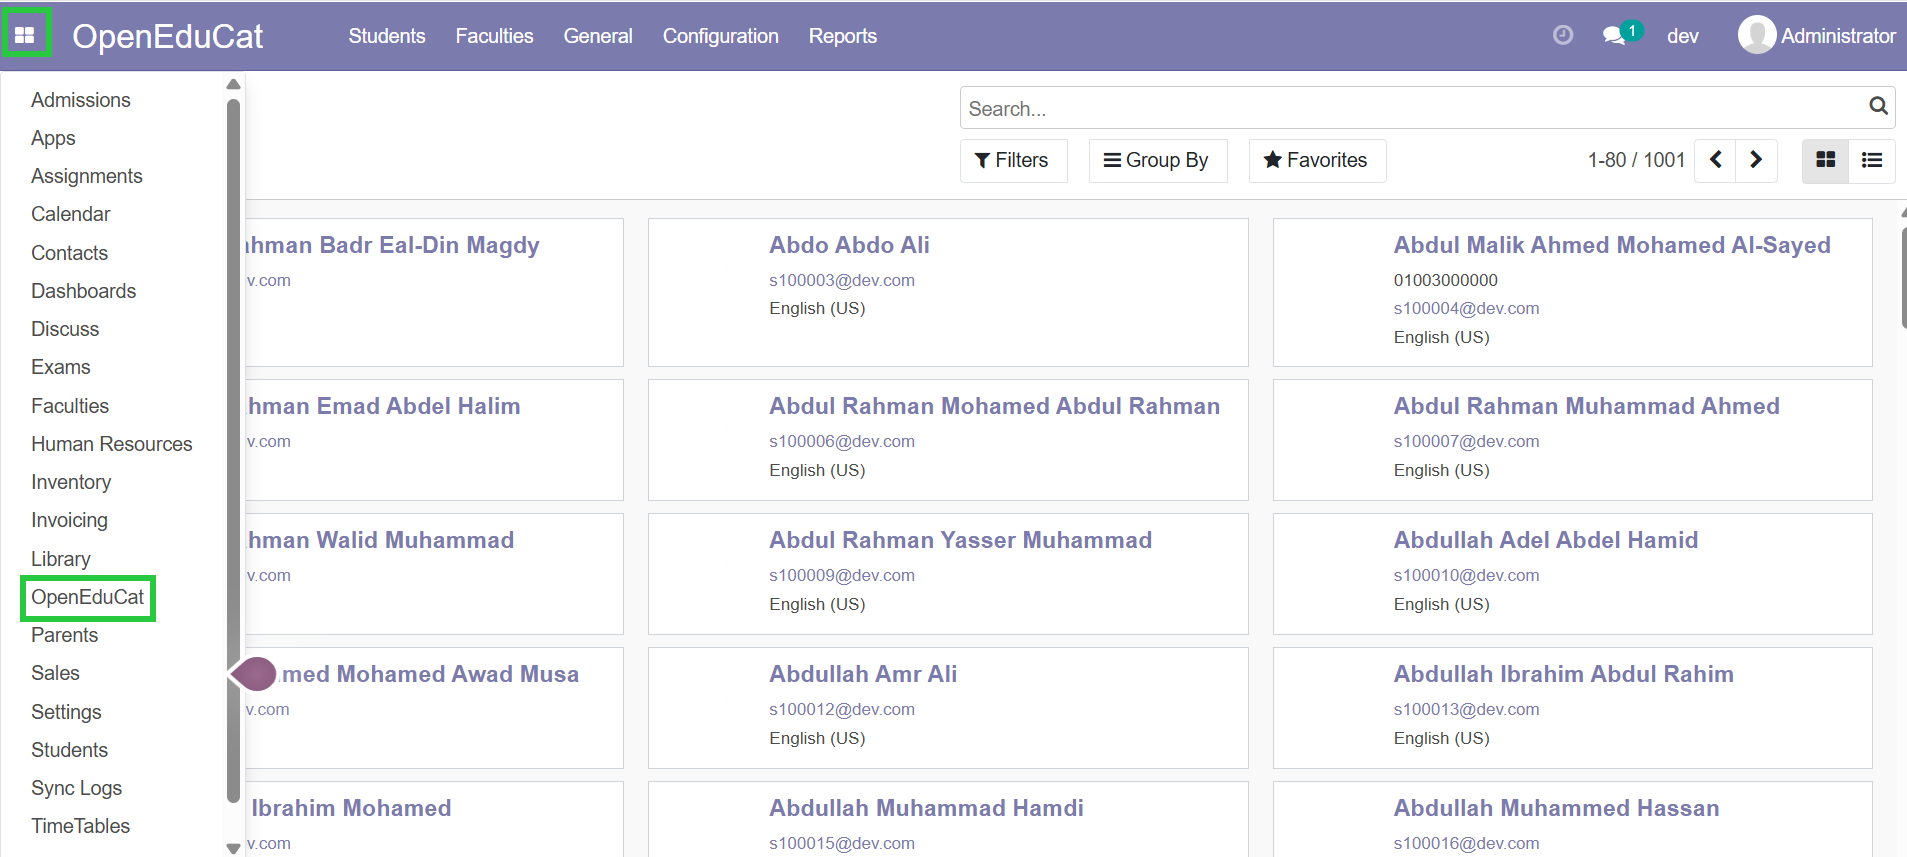Open Faculties in sidebar list

[x=70, y=406]
